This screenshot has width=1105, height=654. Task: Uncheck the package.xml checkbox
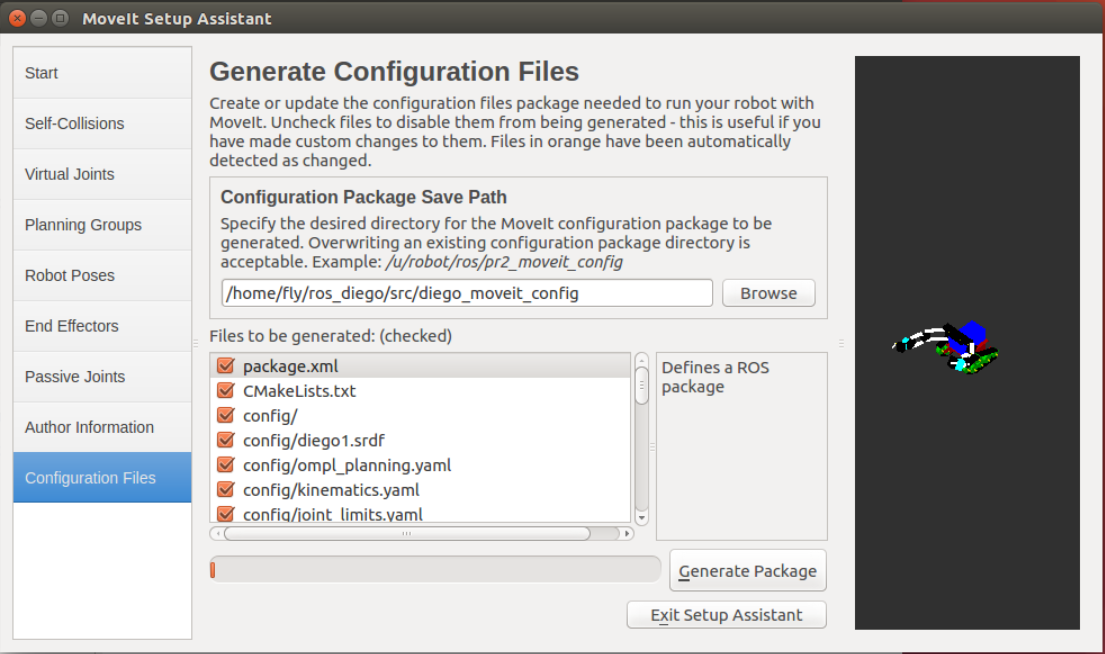[226, 366]
